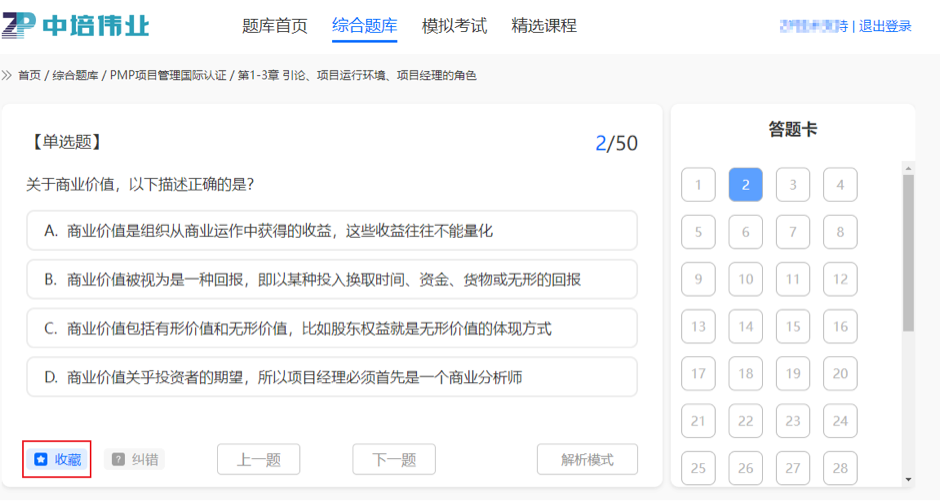Go back with 上一题 button
Image resolution: width=940 pixels, height=501 pixels.
[258, 460]
